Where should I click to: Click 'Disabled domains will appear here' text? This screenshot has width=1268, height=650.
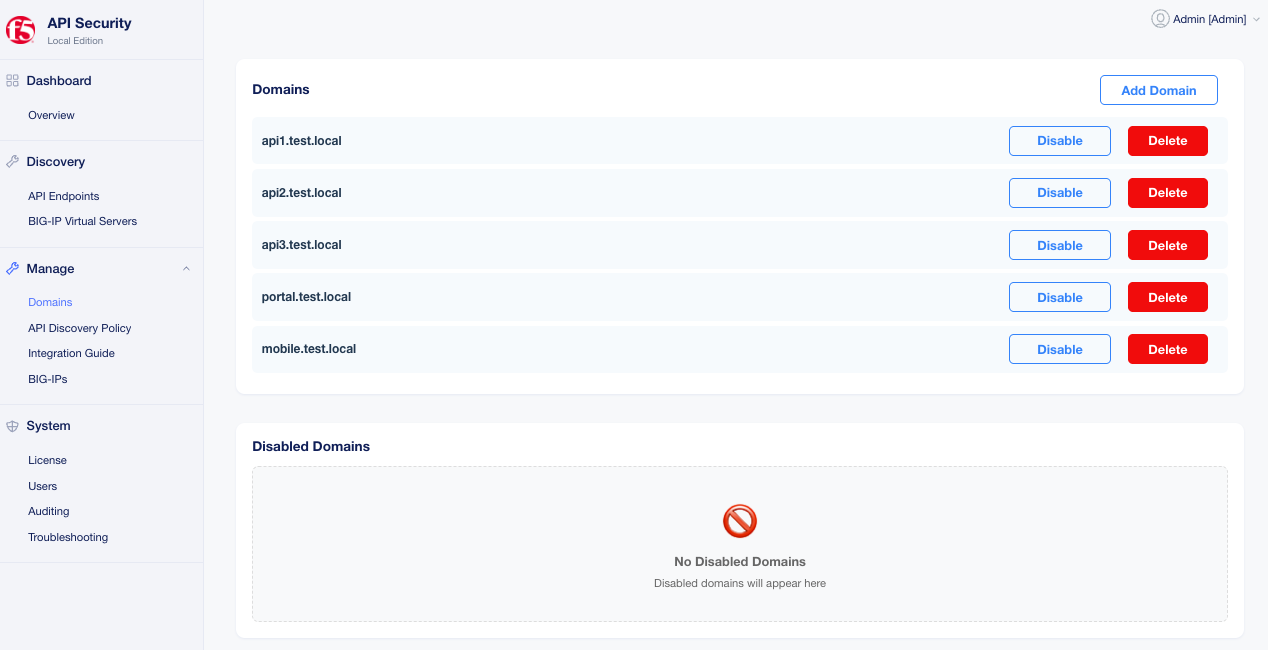[x=740, y=583]
